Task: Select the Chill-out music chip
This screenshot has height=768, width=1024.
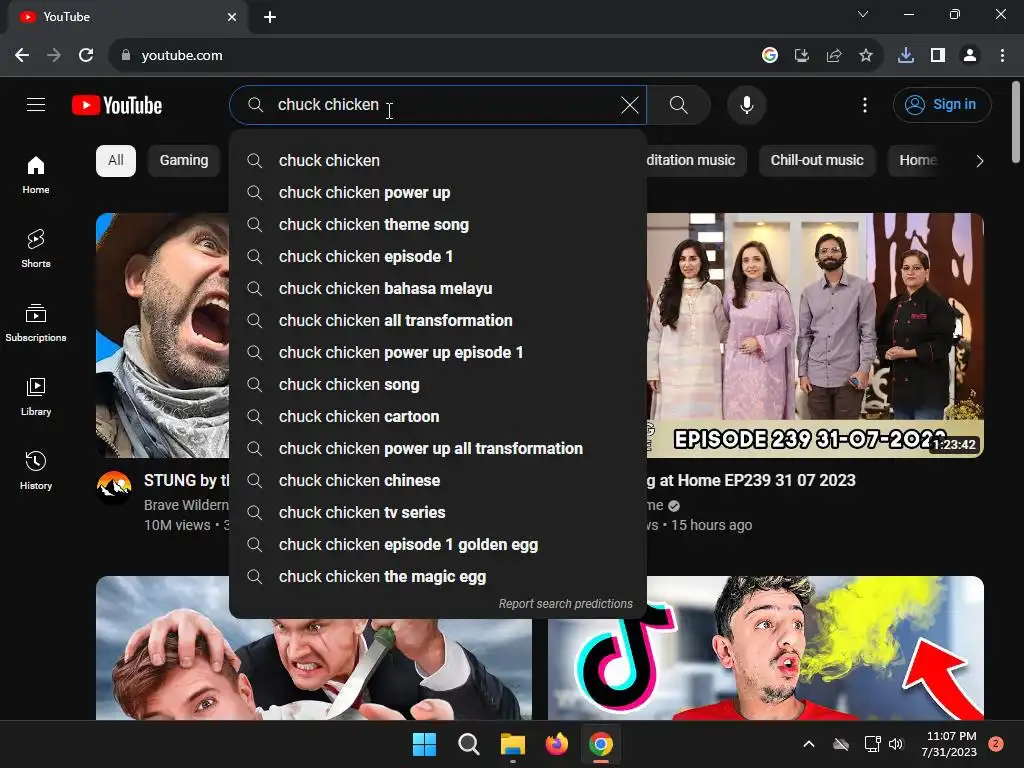Action: [816, 161]
